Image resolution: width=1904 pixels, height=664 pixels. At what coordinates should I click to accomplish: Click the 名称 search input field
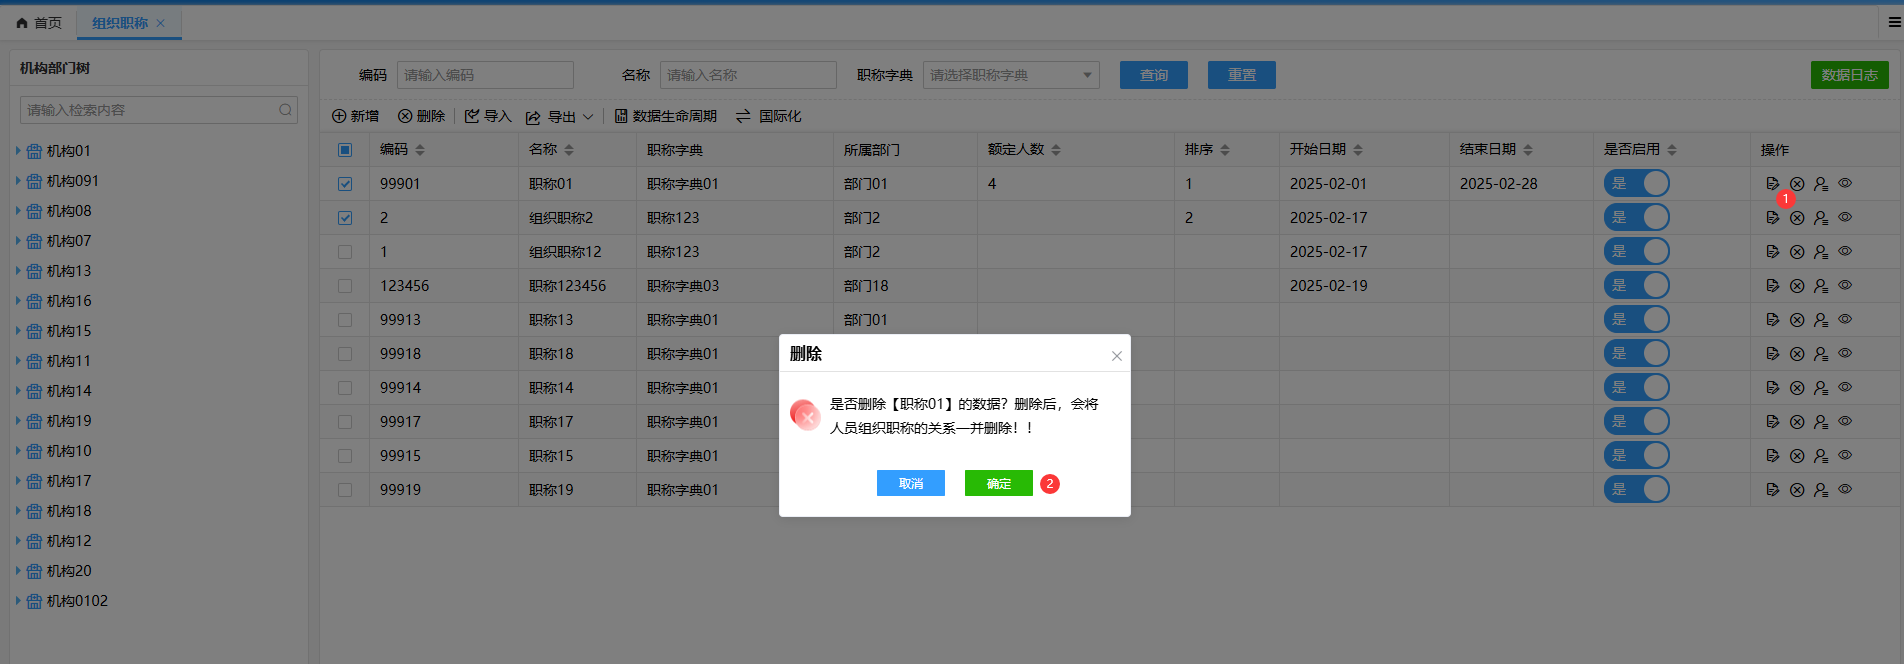click(x=747, y=75)
